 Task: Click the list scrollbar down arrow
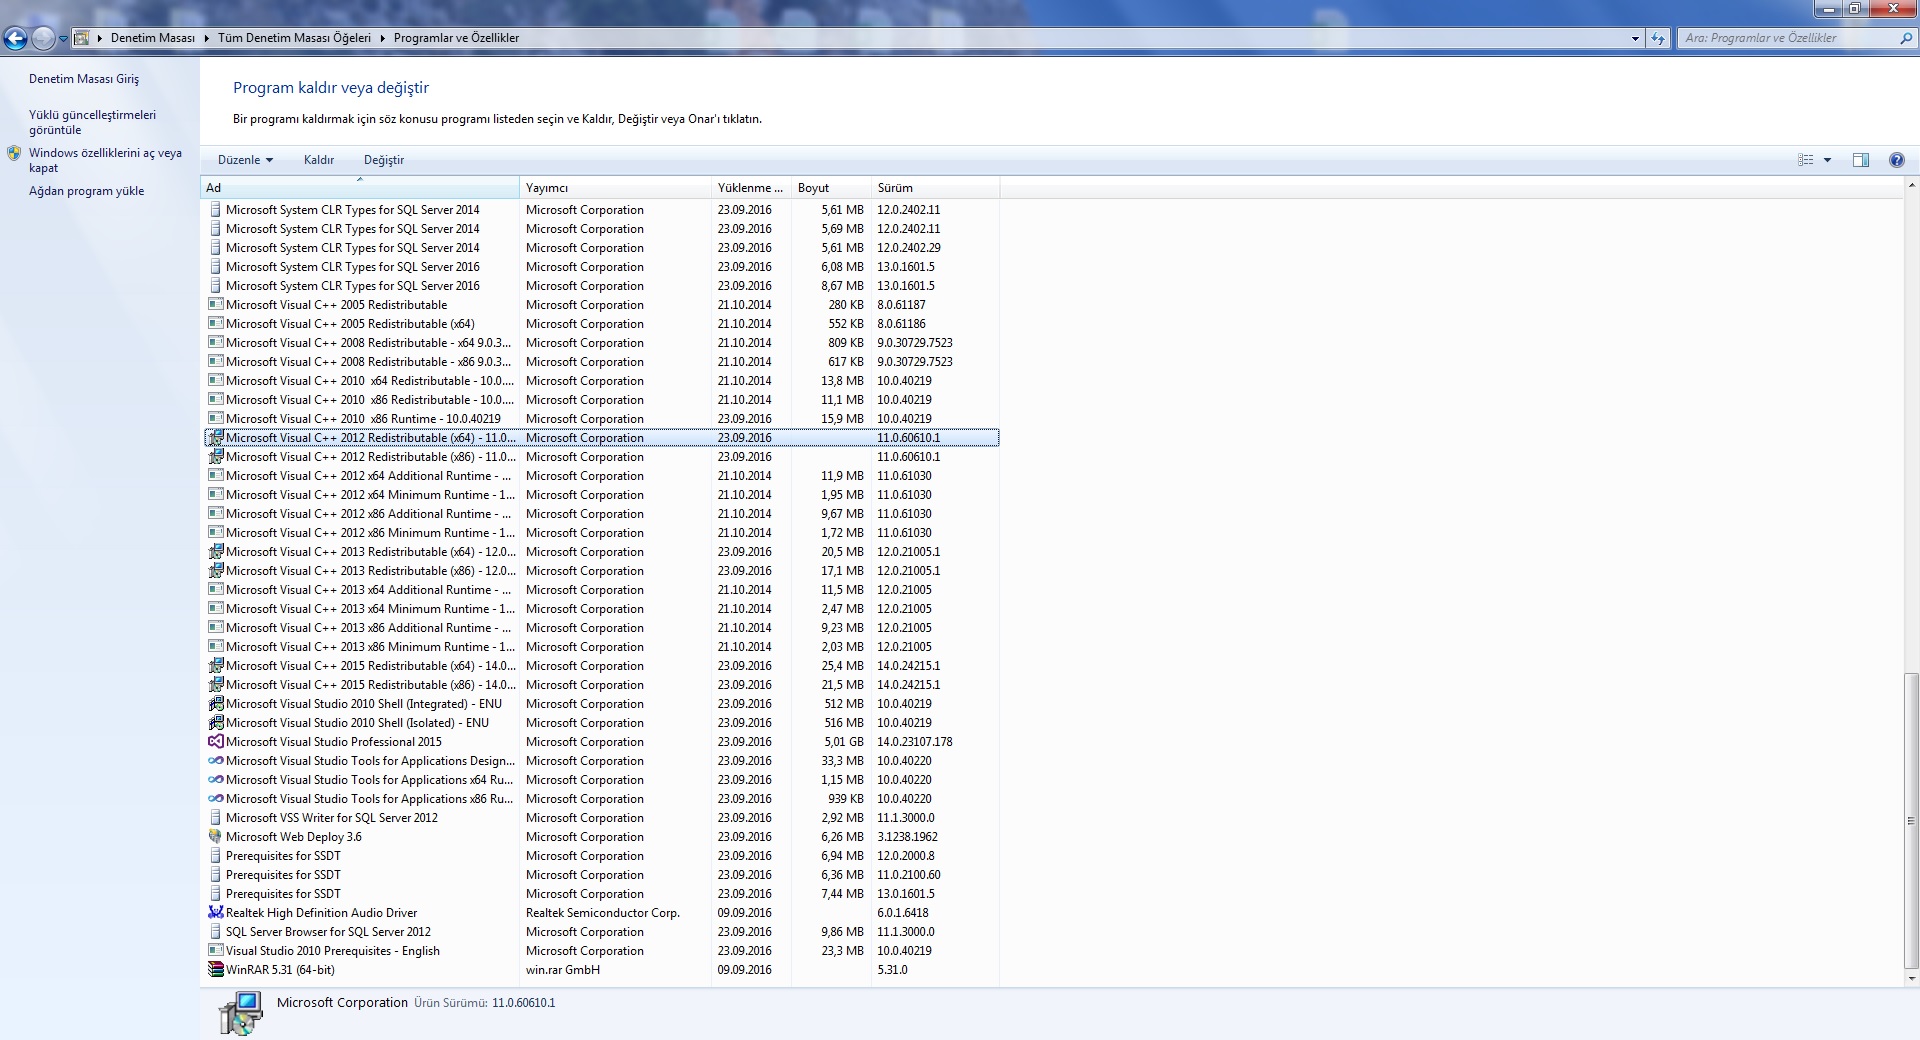pos(1911,980)
